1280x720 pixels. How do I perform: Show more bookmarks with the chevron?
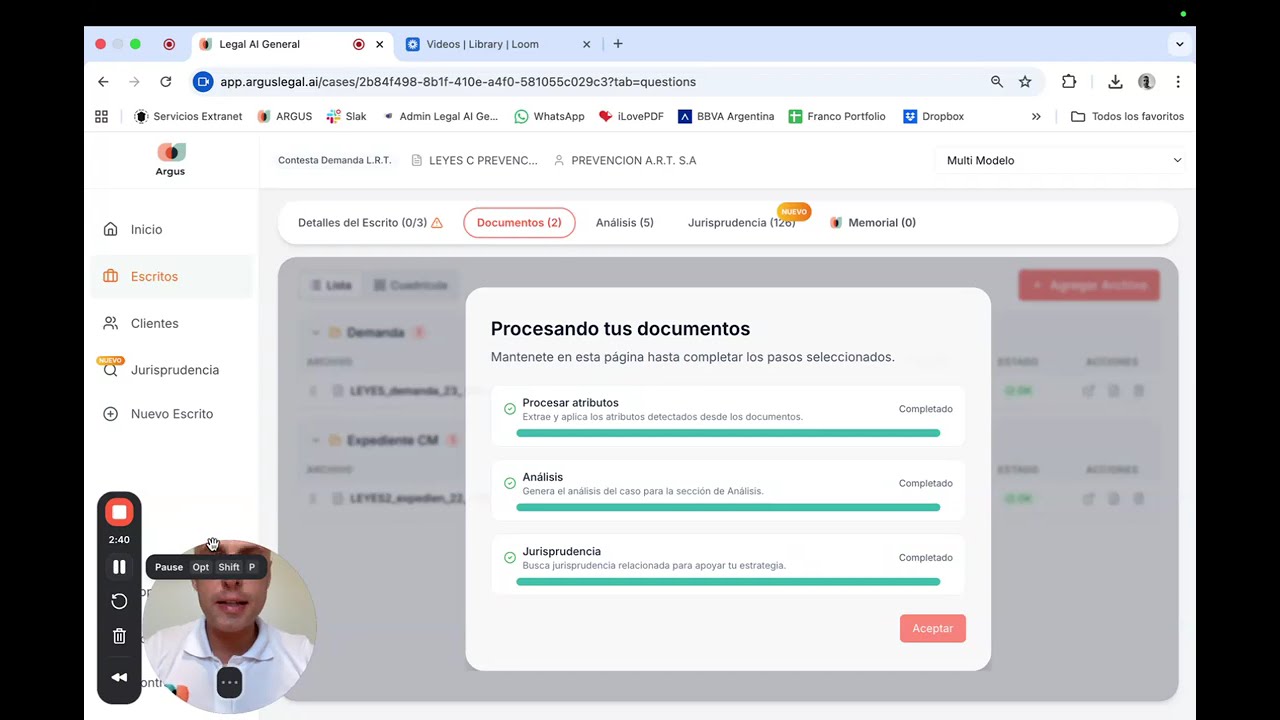(1036, 117)
